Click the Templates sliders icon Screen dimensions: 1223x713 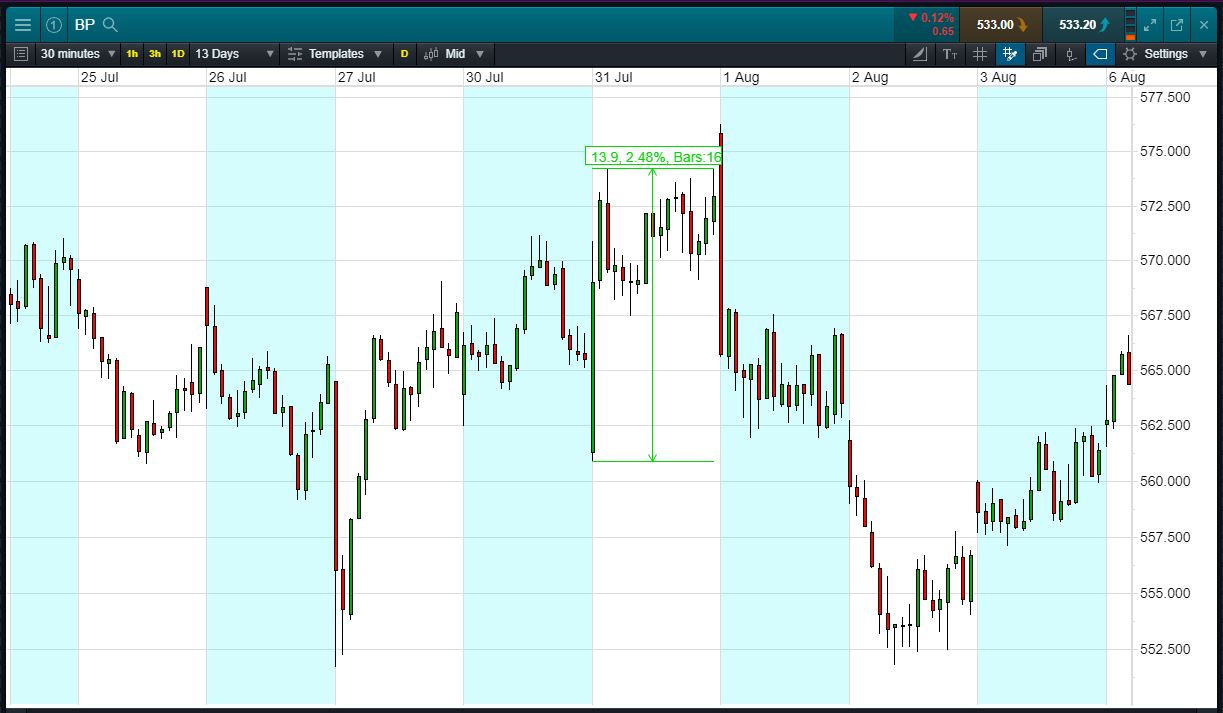pos(295,54)
